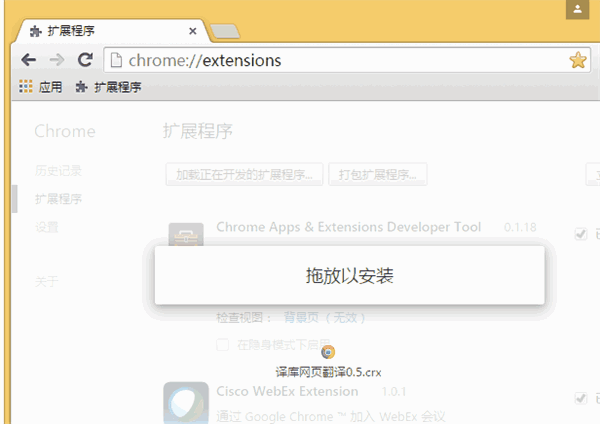Screen dimensions: 600x424
Task: Go back with the back arrow
Action: click(29, 60)
